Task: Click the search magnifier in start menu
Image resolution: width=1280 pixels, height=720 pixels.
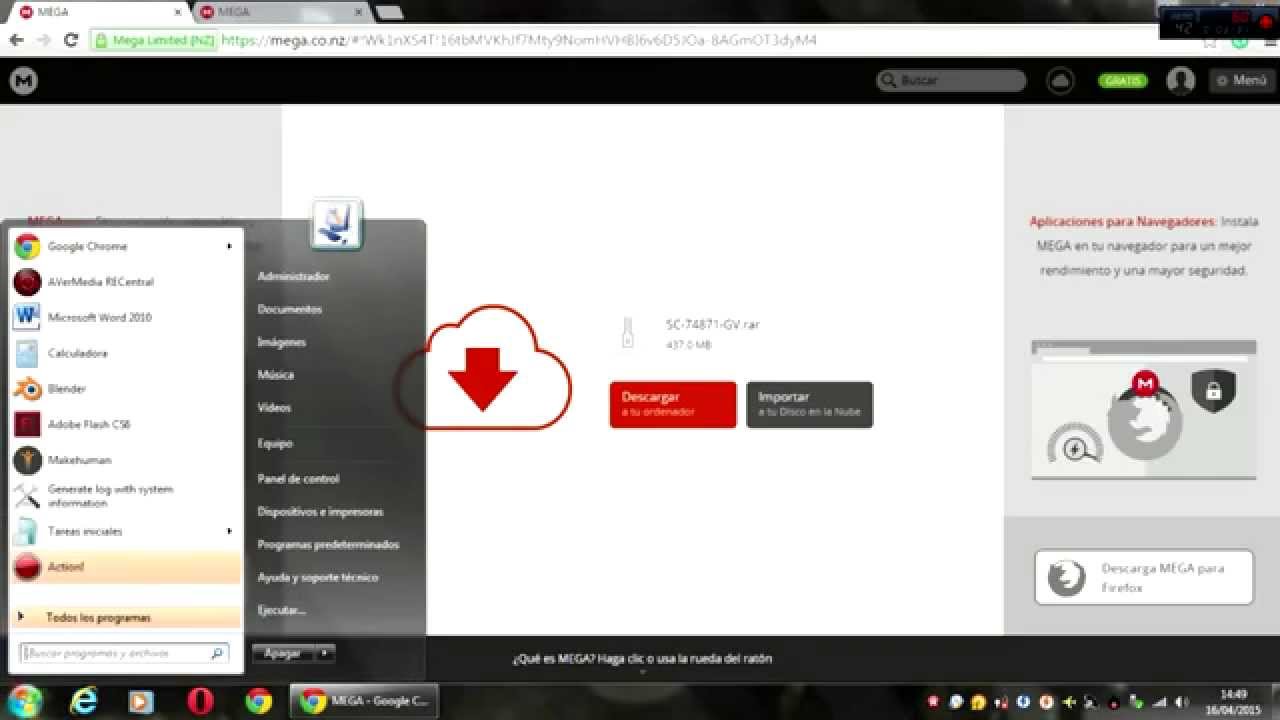Action: (x=217, y=654)
